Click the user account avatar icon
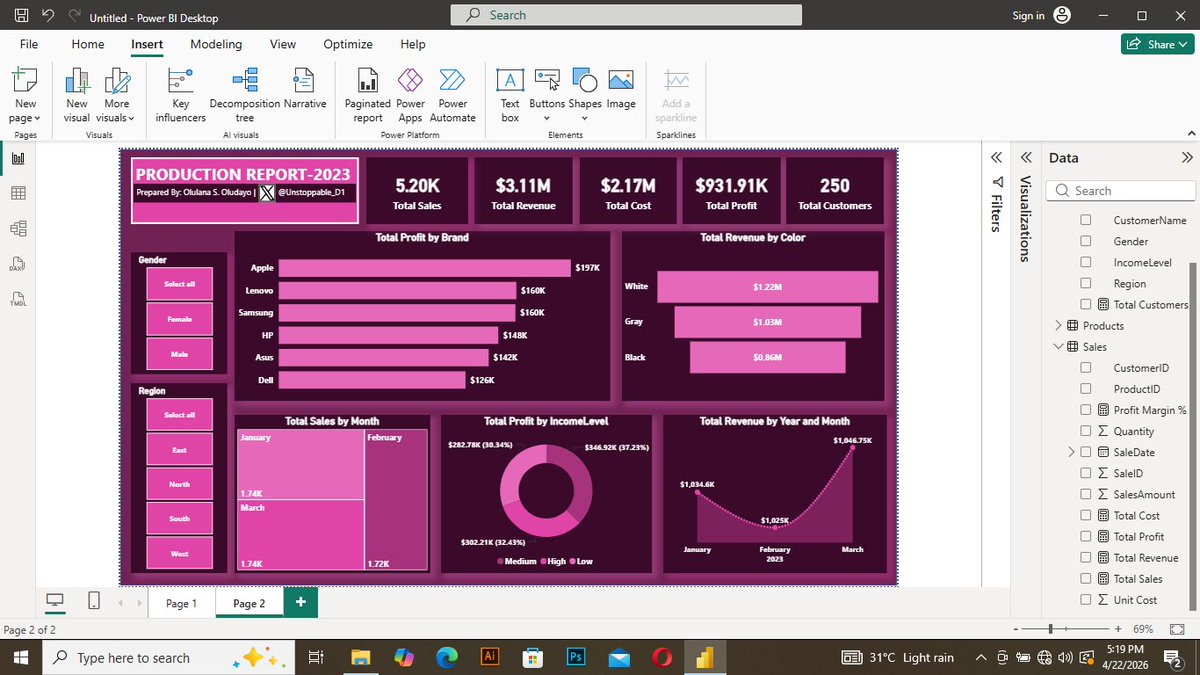Screen dimensions: 1200x675 tap(1062, 15)
